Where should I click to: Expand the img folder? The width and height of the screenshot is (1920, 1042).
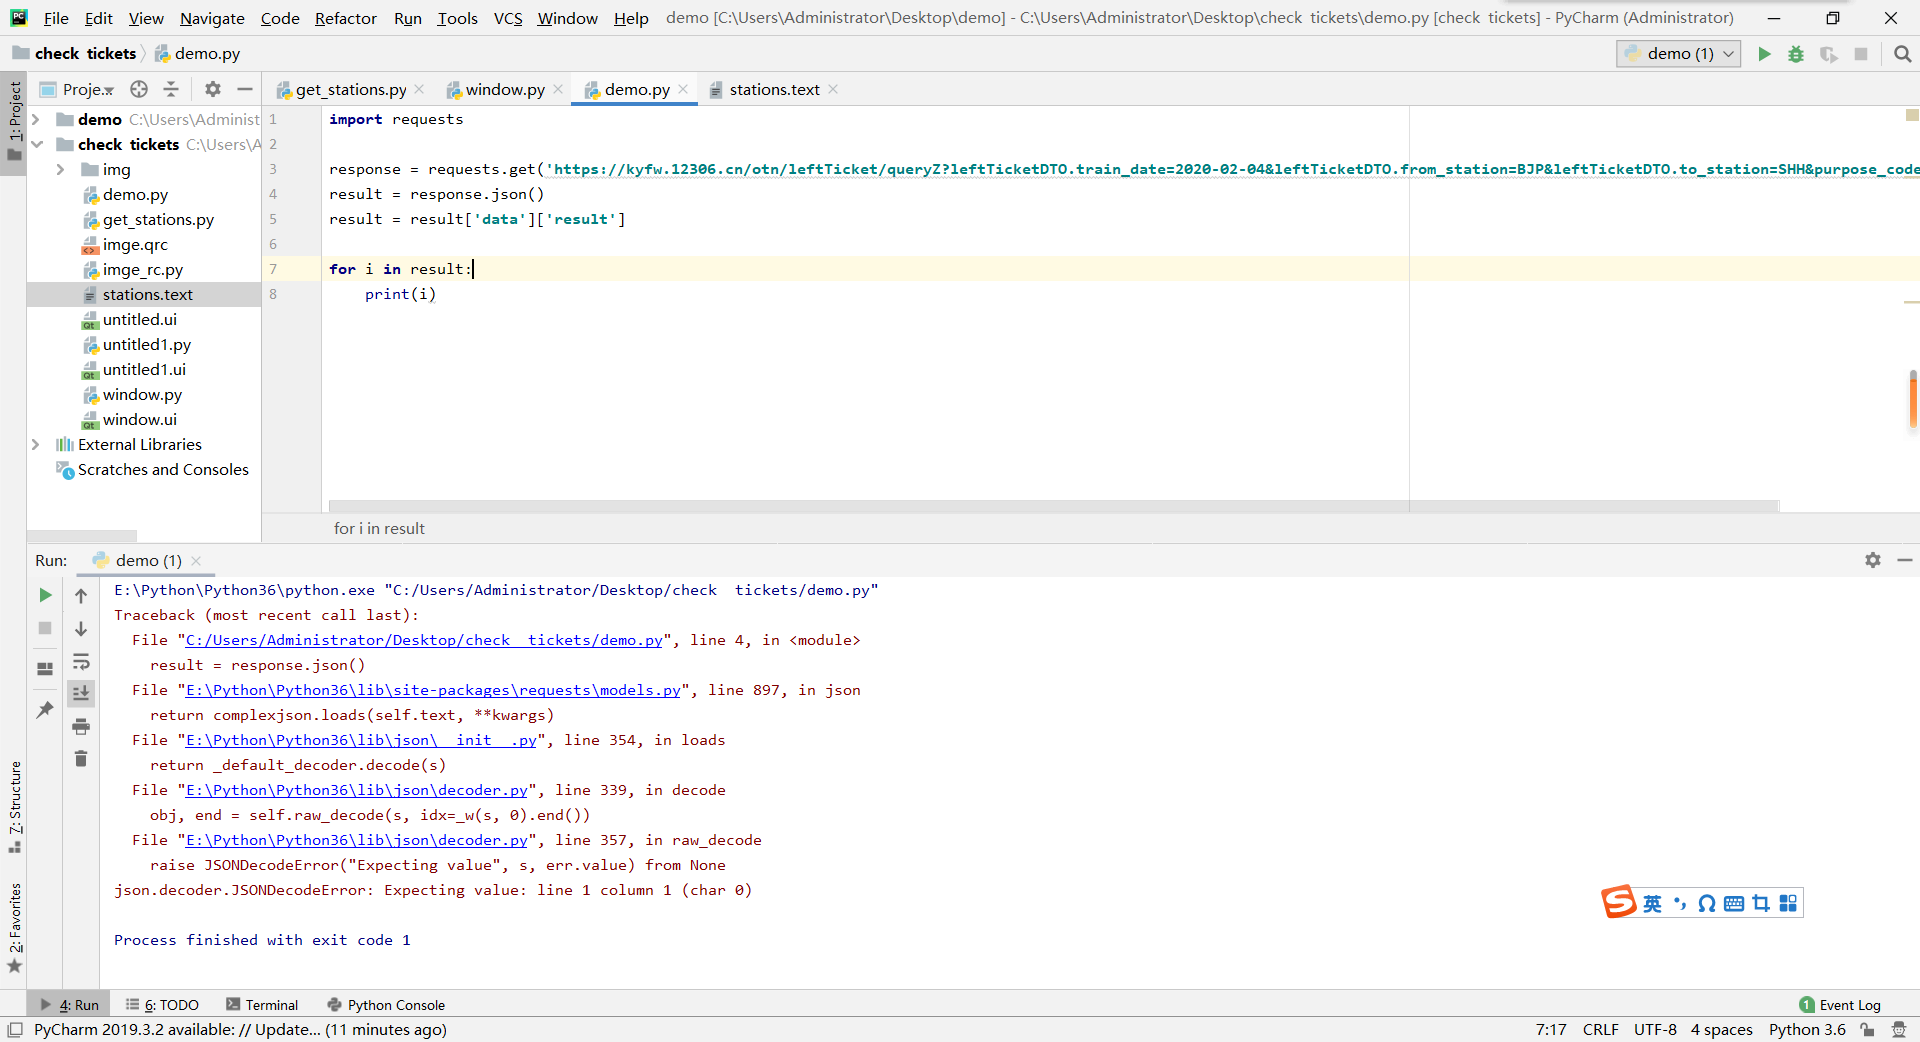(x=60, y=169)
